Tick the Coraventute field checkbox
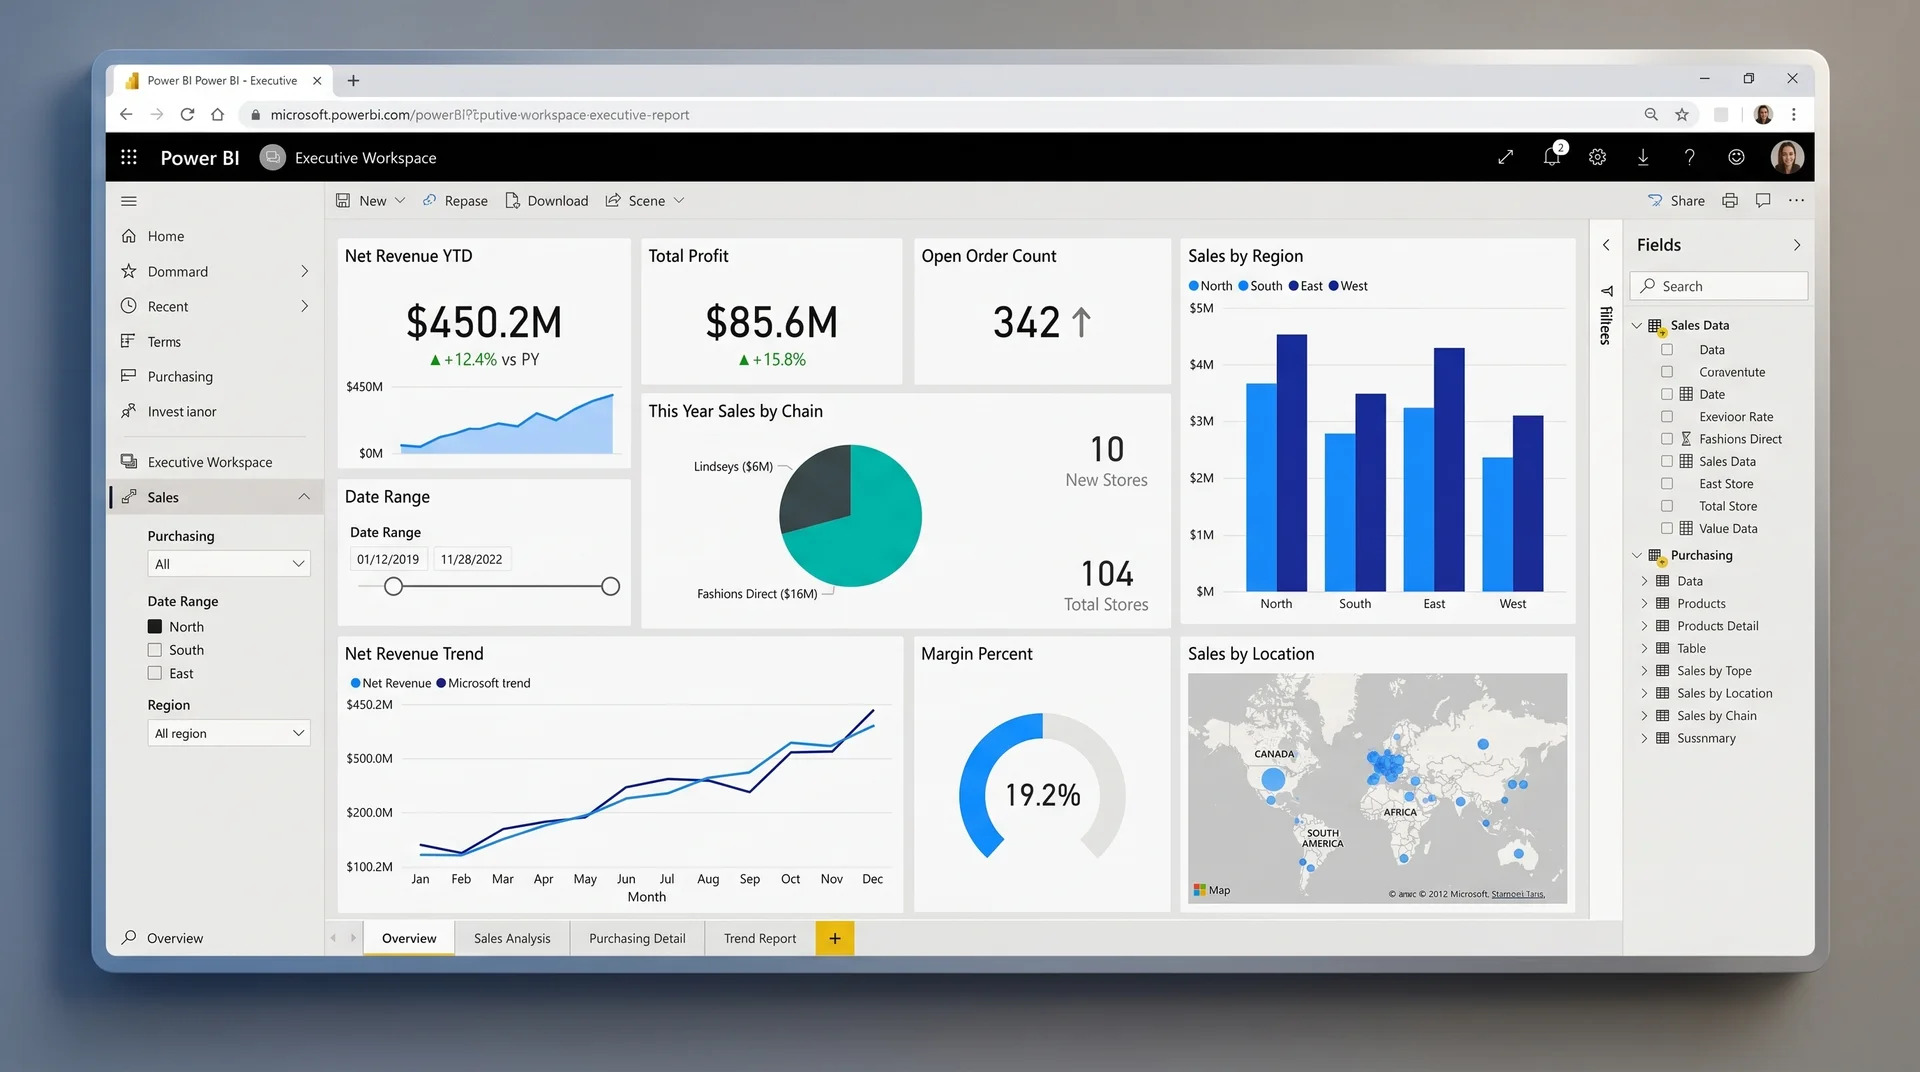Screen dimensions: 1920x1072 (x=1667, y=372)
